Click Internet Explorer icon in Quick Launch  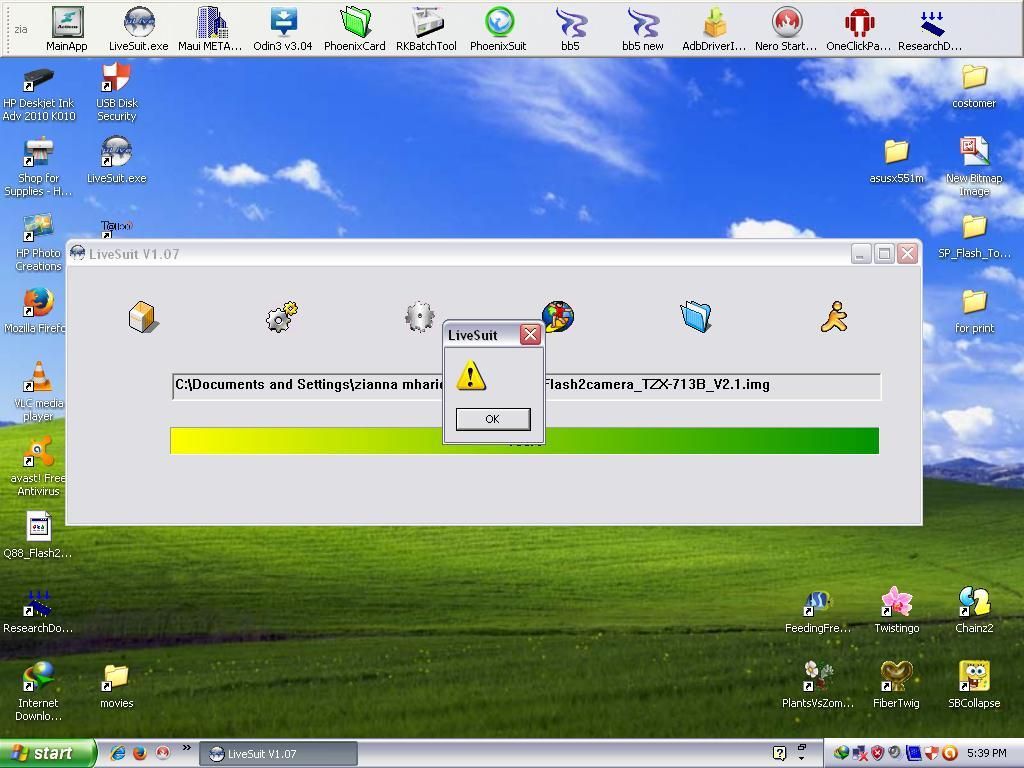pyautogui.click(x=117, y=753)
